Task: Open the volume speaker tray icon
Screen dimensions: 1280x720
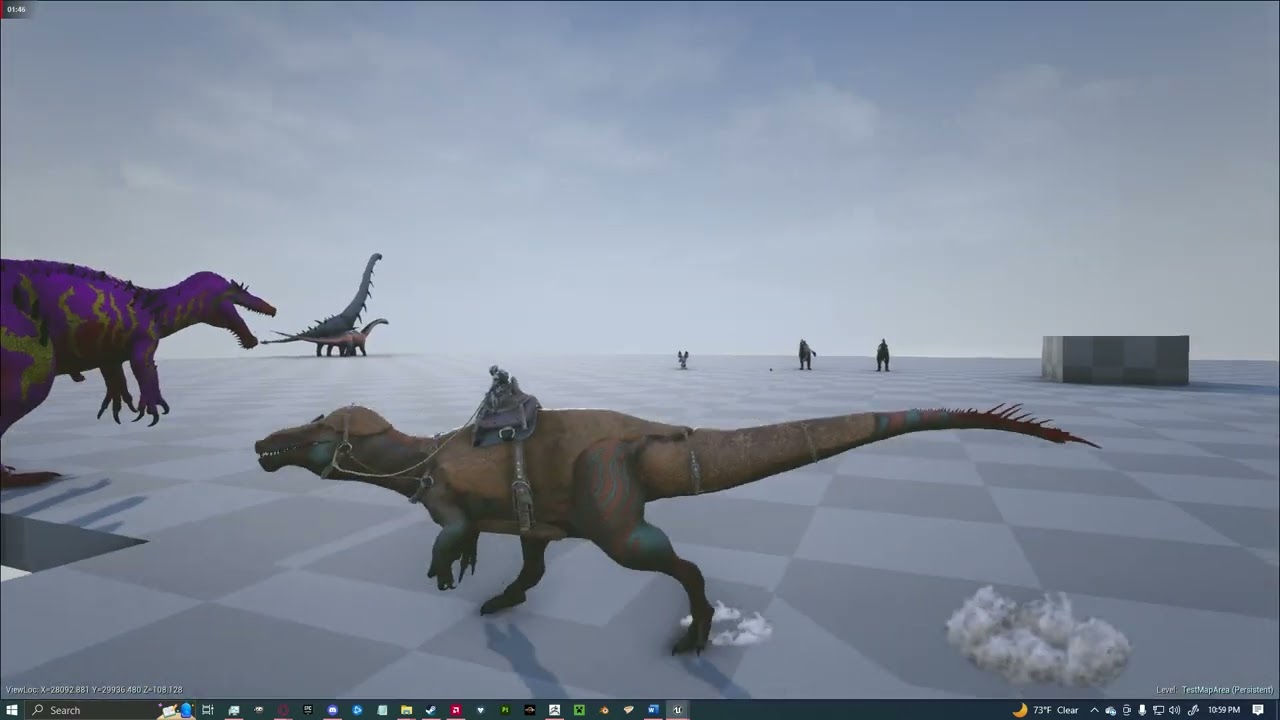Action: click(x=1175, y=710)
